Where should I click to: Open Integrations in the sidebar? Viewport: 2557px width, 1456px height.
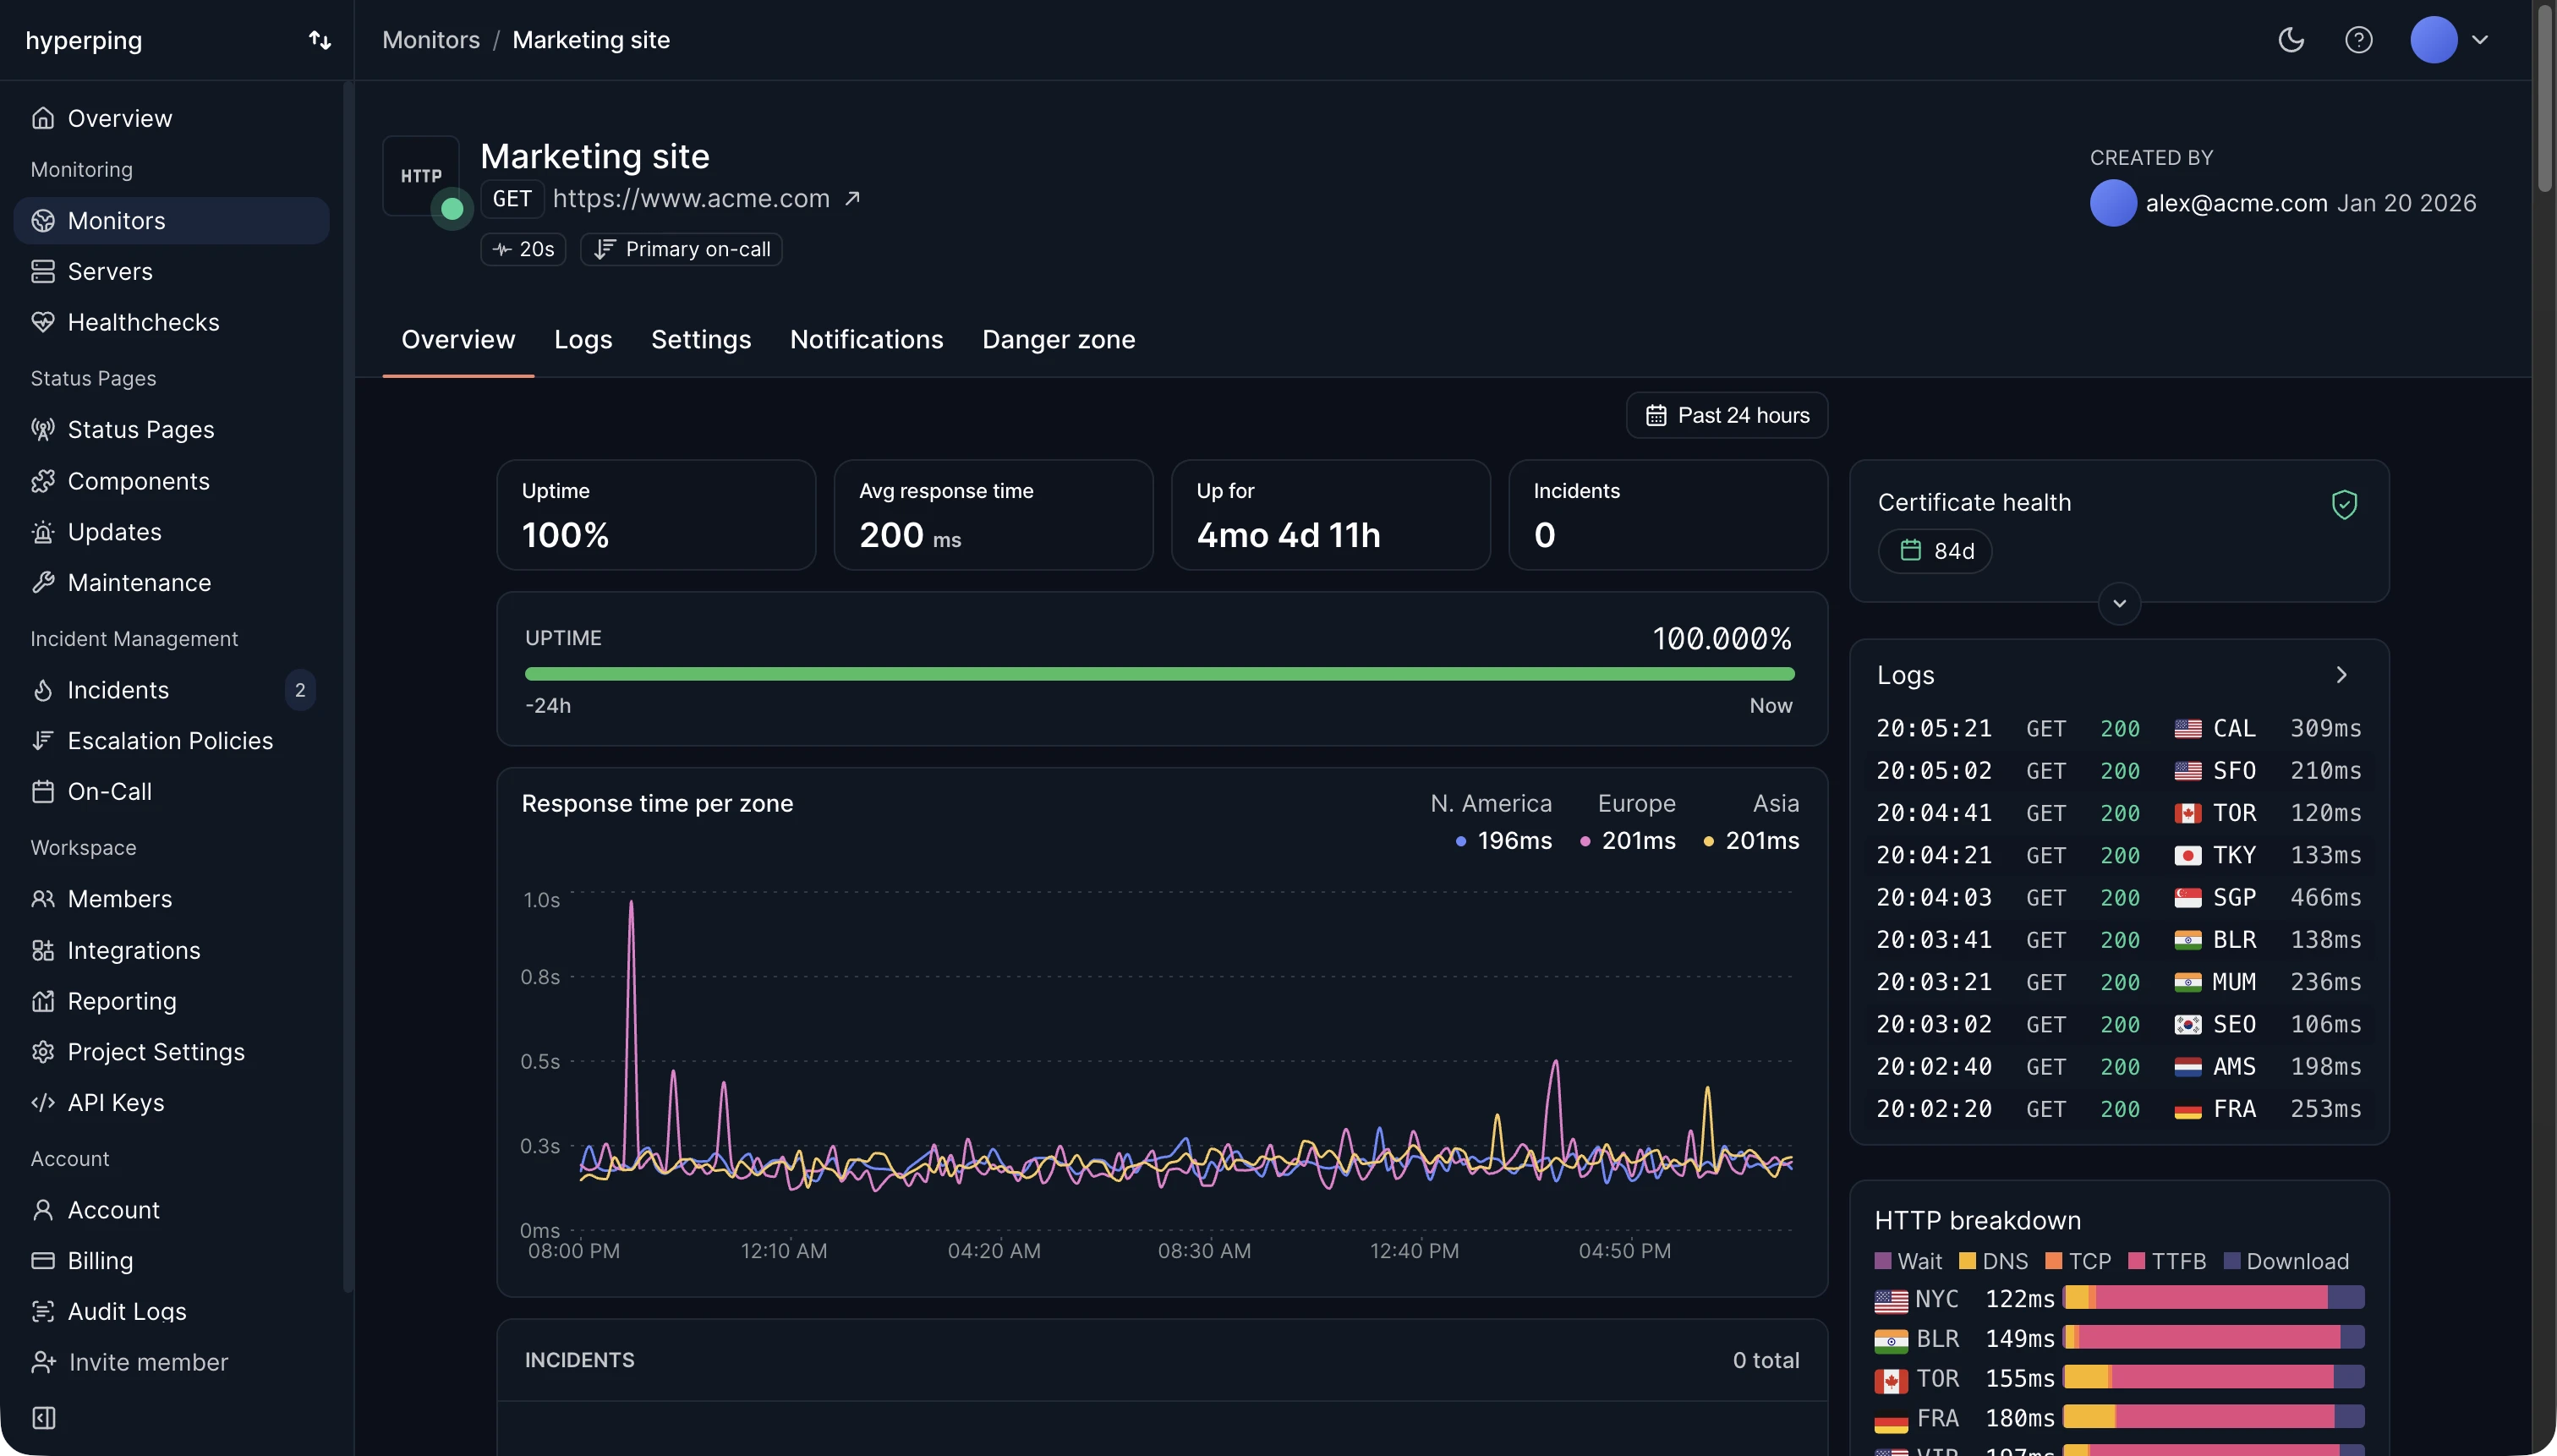[171, 950]
